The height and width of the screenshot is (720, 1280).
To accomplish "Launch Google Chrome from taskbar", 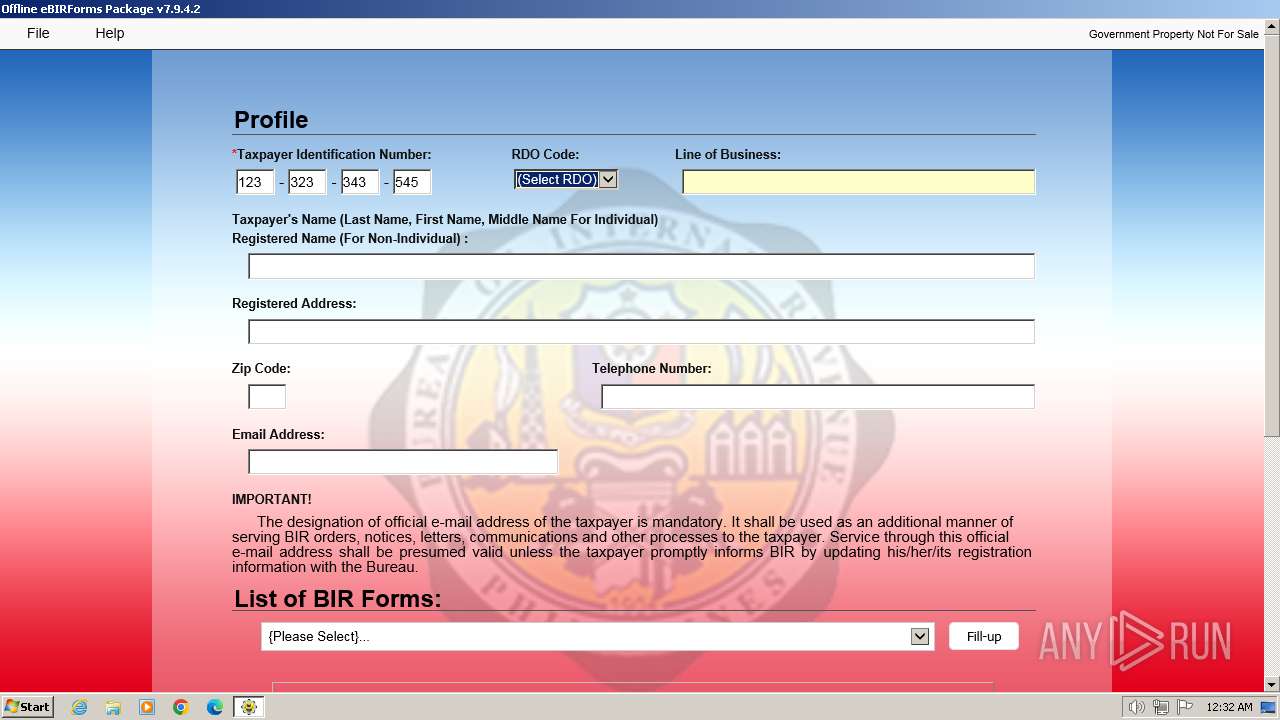I will coord(181,707).
